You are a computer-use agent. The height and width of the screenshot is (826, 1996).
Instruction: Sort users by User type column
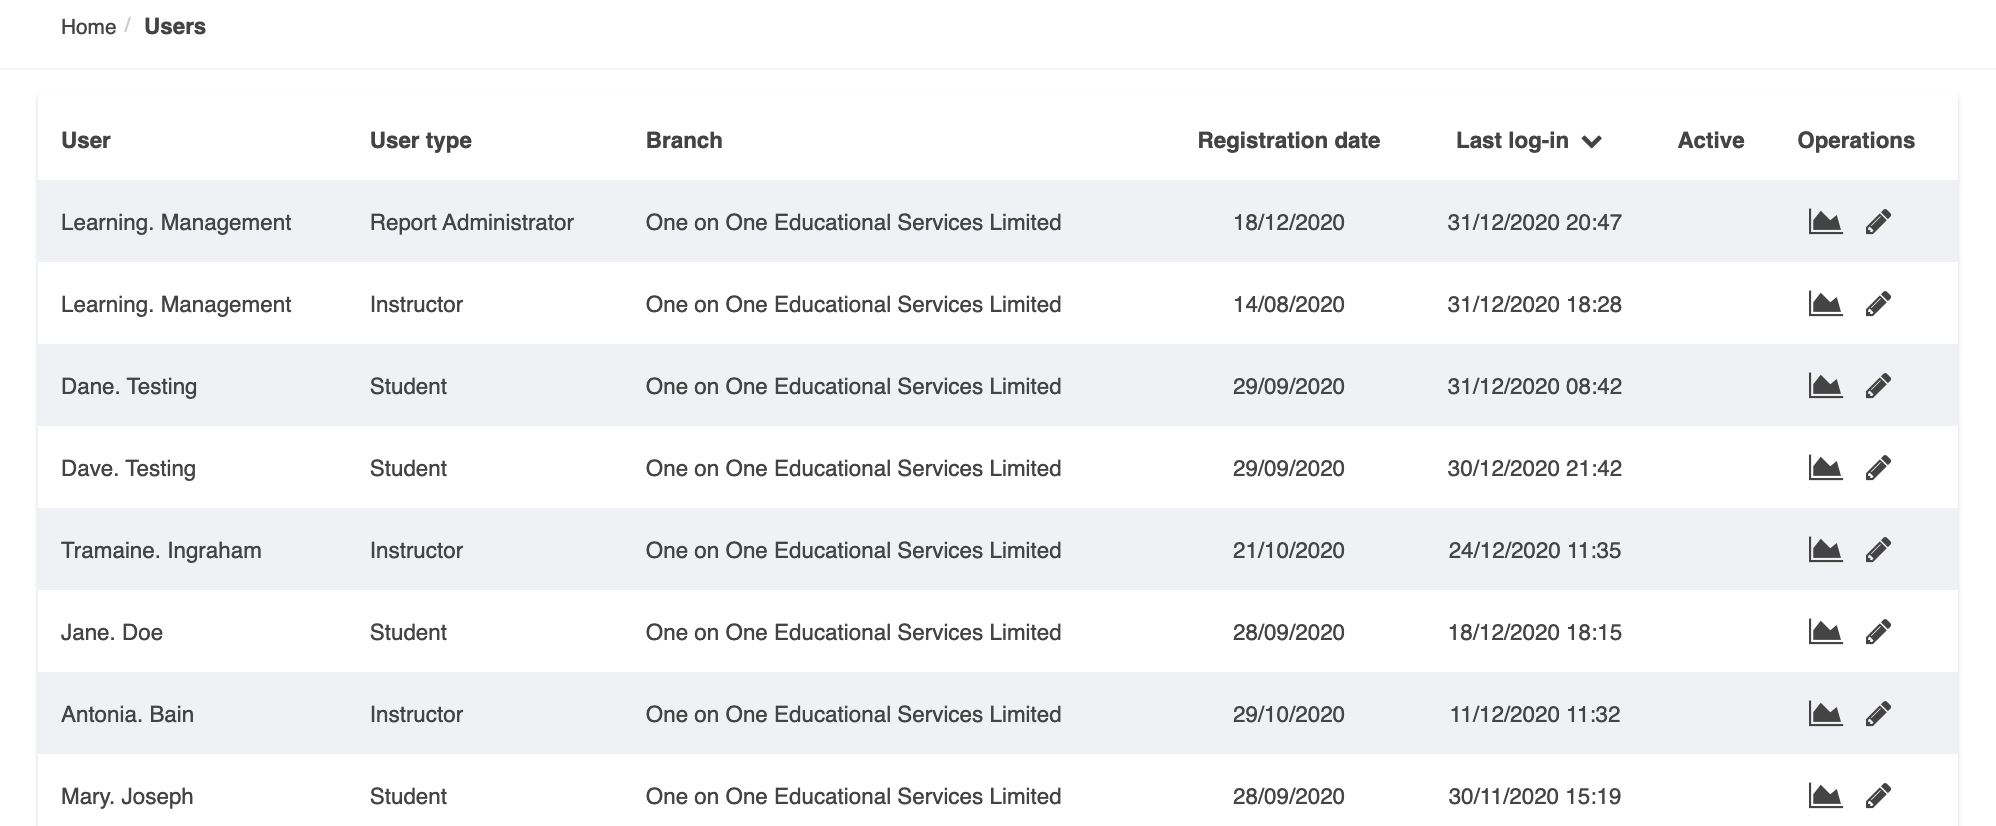click(x=420, y=141)
